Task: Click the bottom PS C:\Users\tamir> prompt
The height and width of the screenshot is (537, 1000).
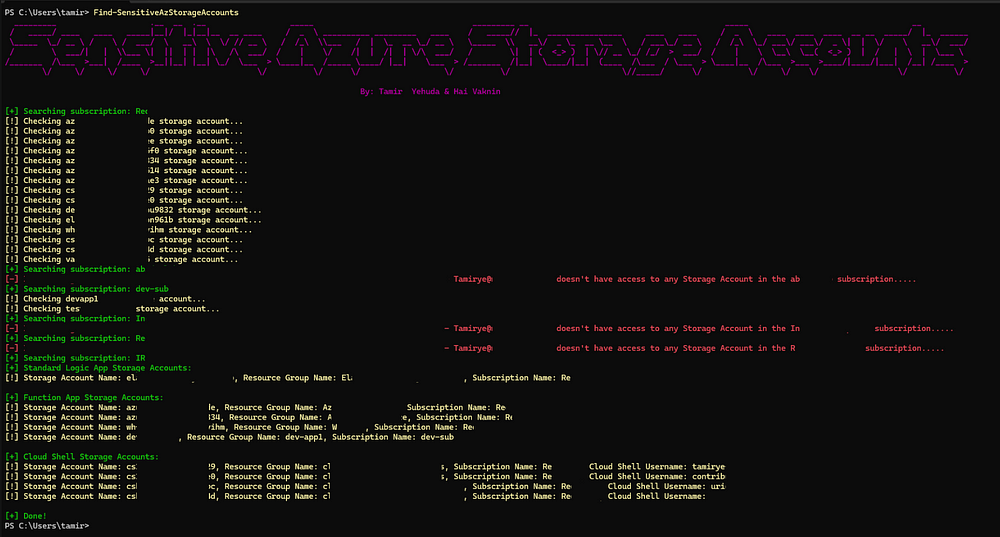Action: click(45, 525)
